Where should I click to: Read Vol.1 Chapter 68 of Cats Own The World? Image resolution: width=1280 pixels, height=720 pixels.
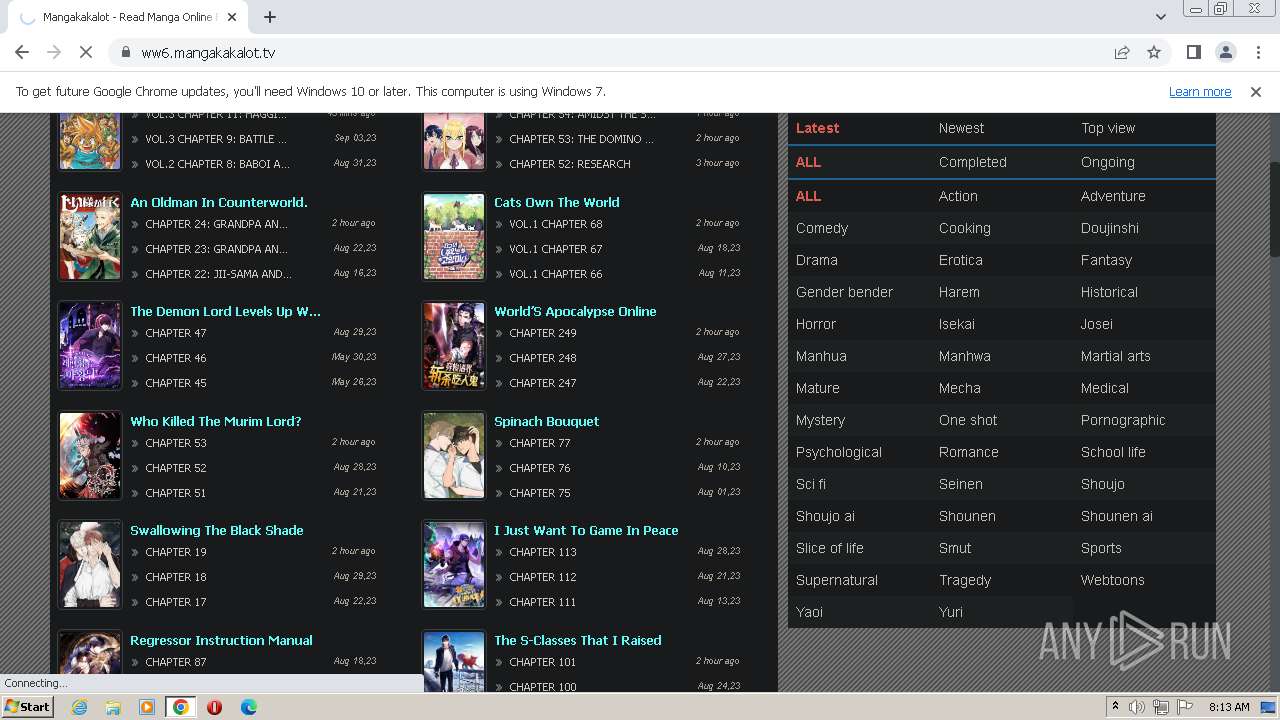click(555, 223)
